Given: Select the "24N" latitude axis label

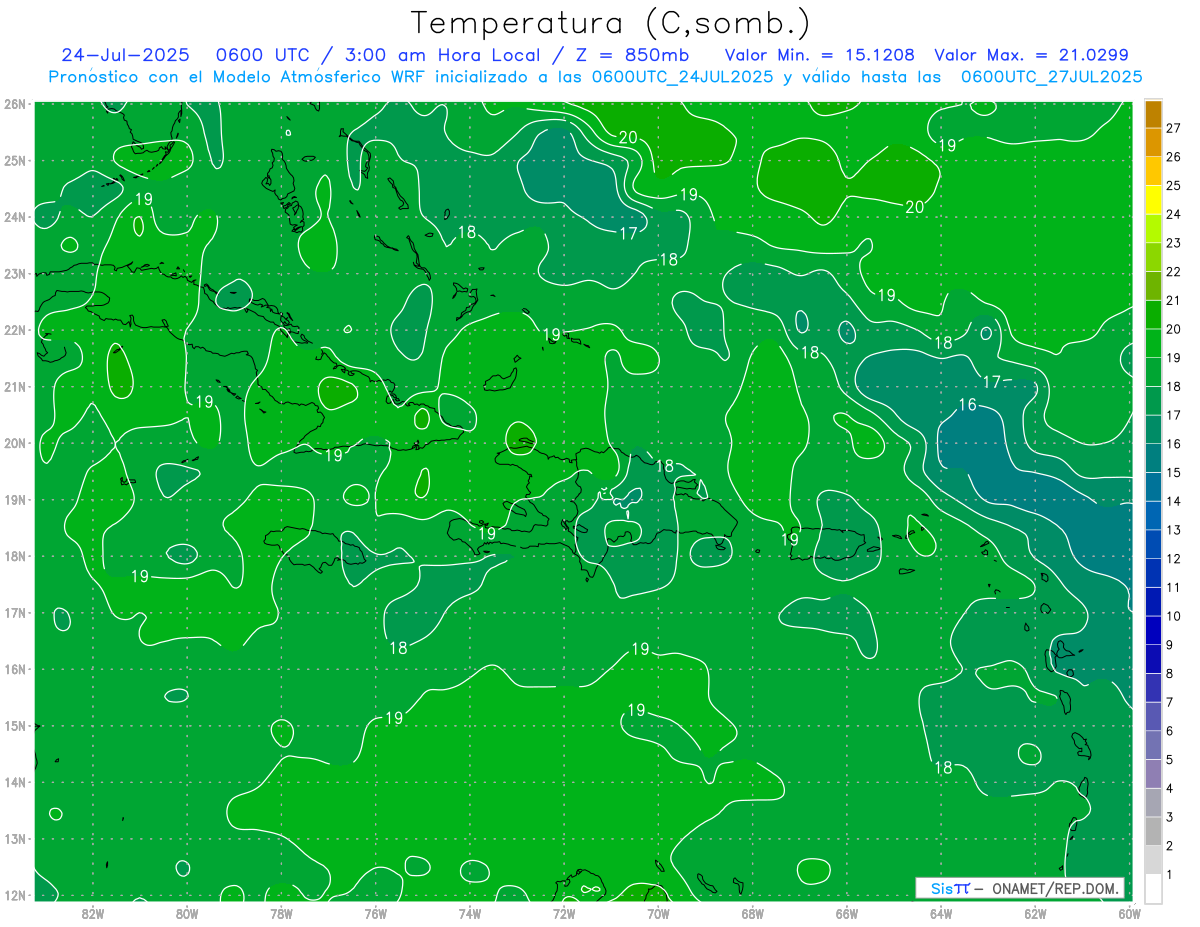Looking at the screenshot, I should coord(15,217).
